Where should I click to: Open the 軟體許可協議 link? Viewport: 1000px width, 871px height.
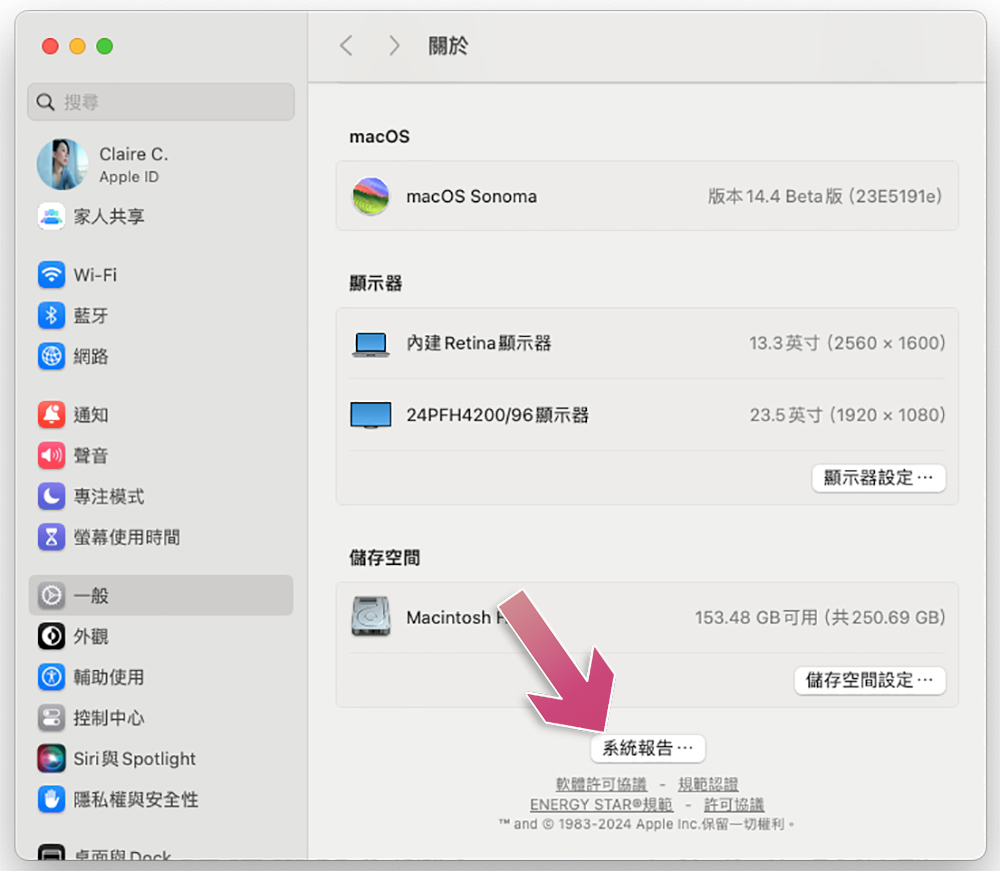click(601, 784)
